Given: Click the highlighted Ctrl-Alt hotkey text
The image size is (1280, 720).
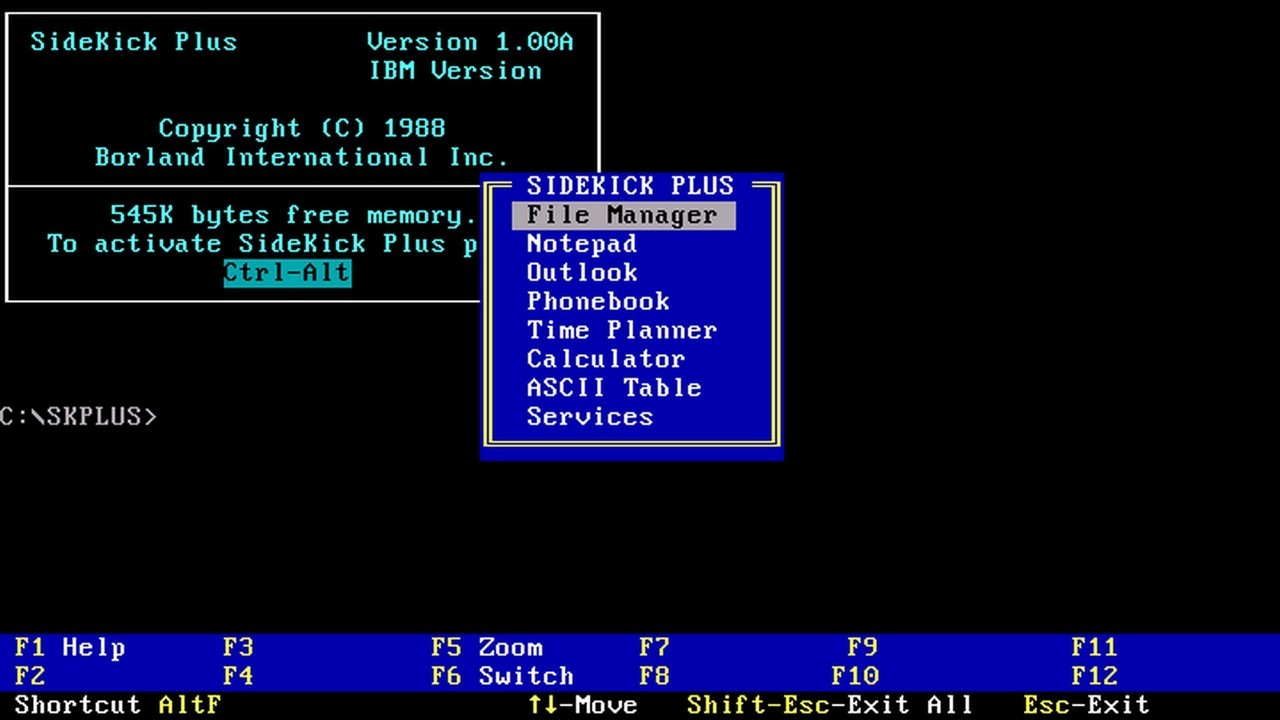Looking at the screenshot, I should pos(287,273).
